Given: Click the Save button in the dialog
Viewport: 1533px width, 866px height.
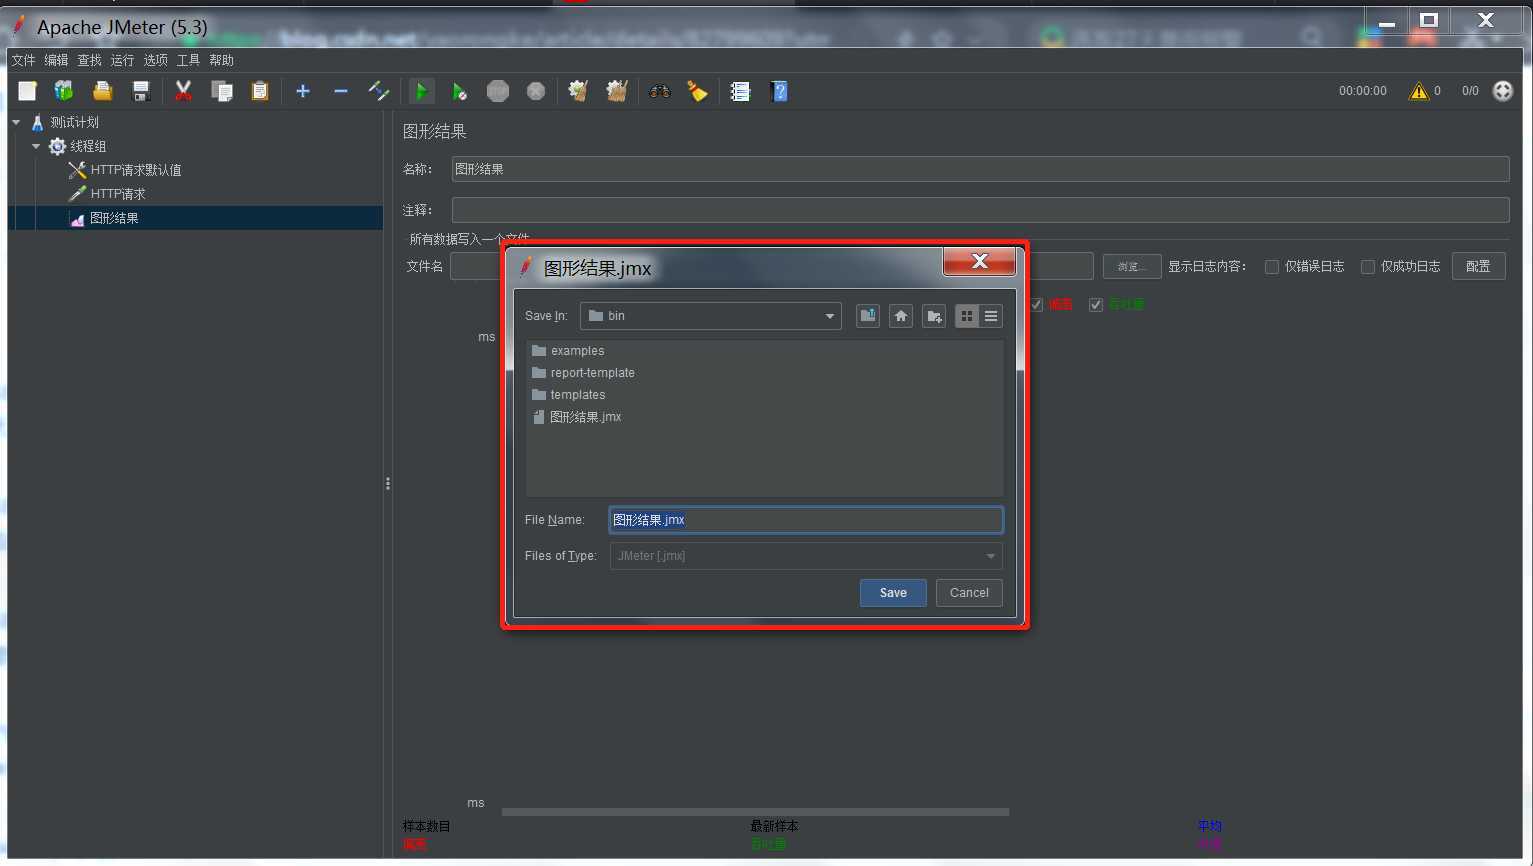Looking at the screenshot, I should tap(893, 593).
